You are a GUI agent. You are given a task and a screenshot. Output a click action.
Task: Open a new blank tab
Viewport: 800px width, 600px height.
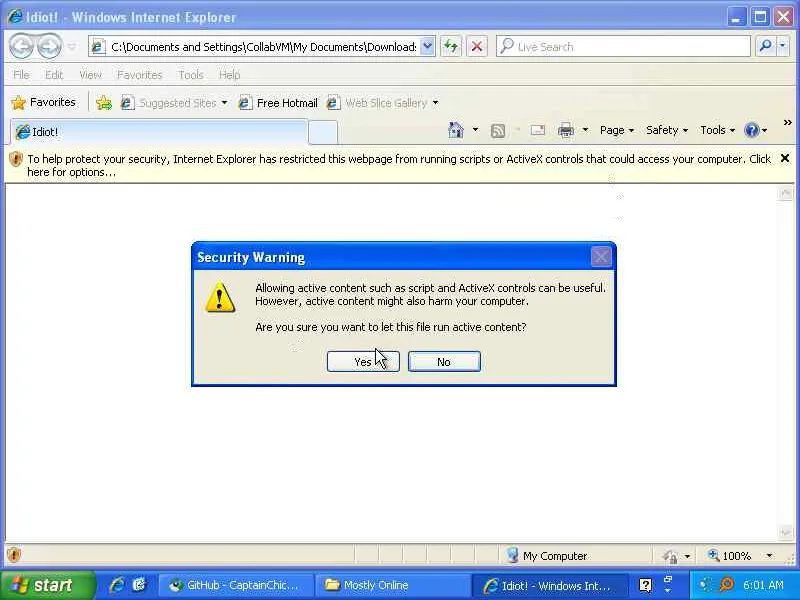click(x=323, y=132)
